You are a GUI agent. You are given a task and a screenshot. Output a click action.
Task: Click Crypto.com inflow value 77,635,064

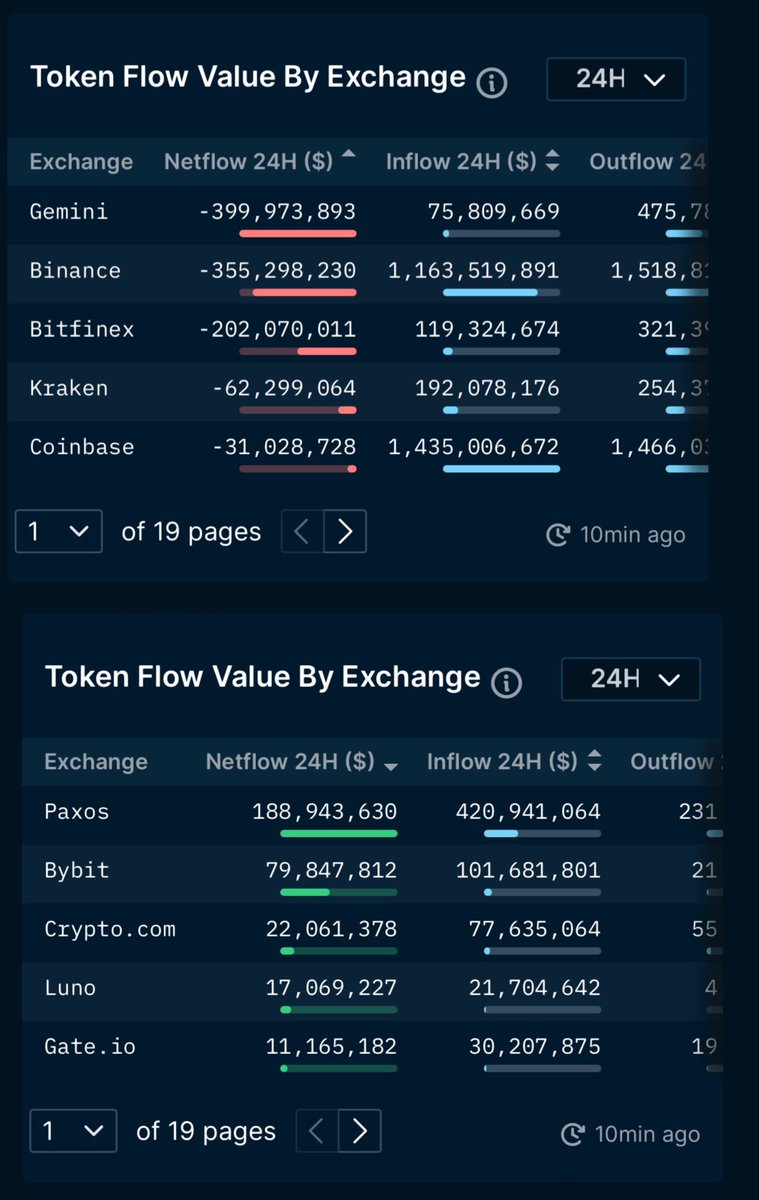535,929
